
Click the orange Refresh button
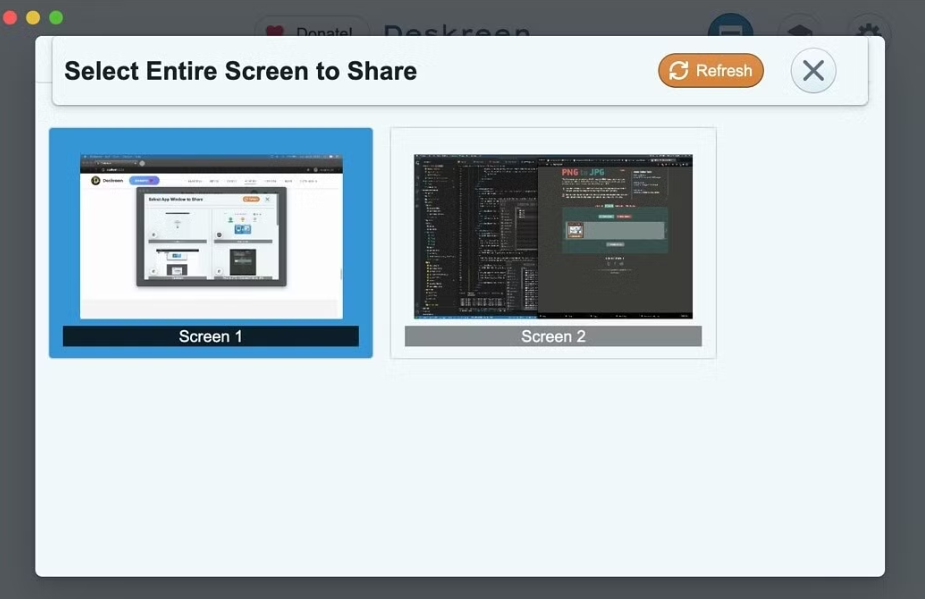coord(711,71)
